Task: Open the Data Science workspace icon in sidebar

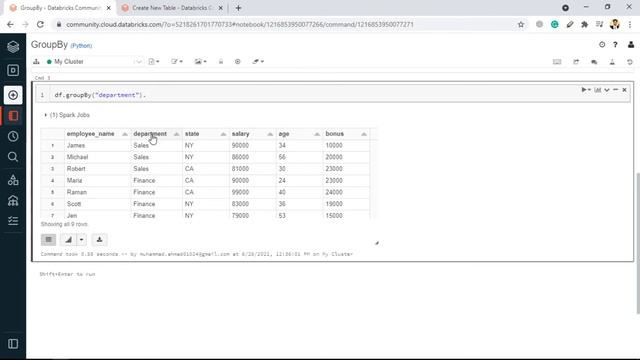Action: tap(13, 70)
